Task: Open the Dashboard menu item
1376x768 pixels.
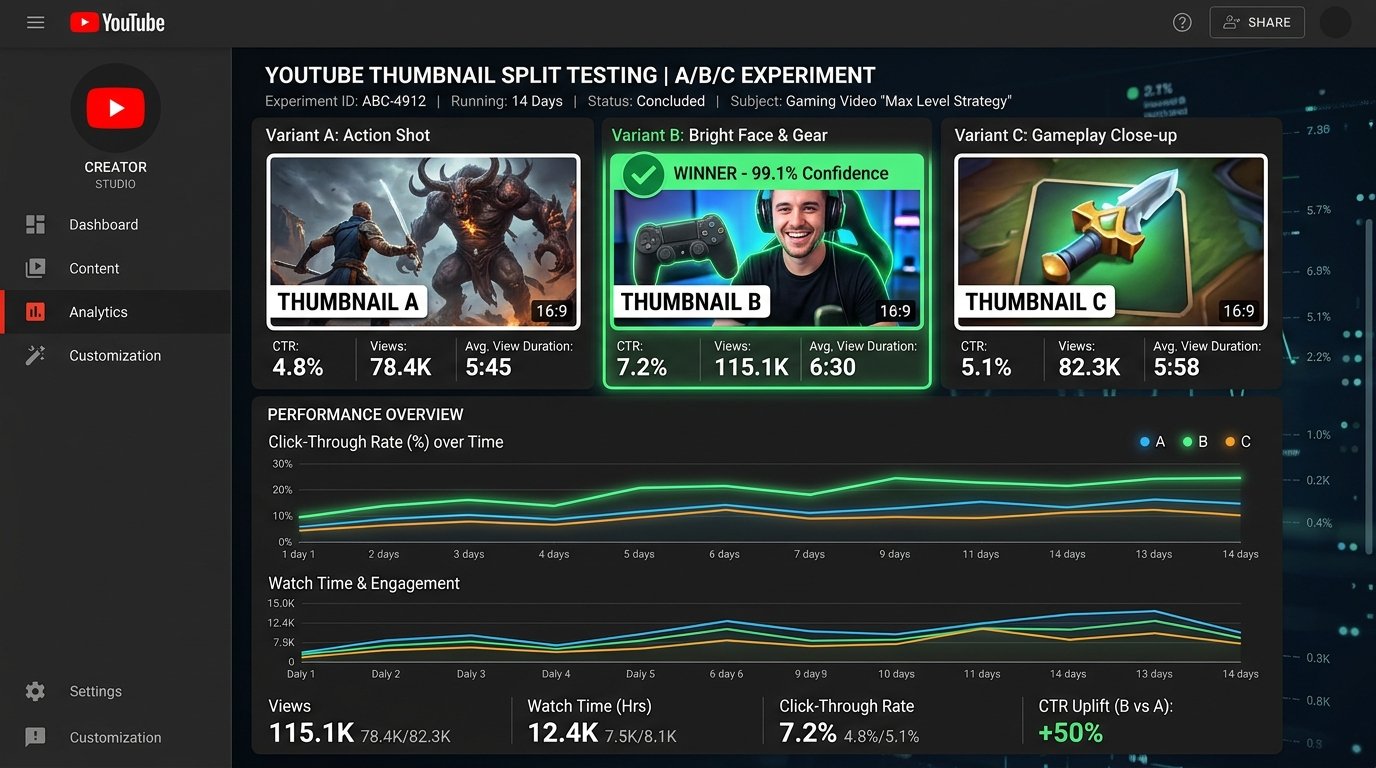Action: pos(116,225)
